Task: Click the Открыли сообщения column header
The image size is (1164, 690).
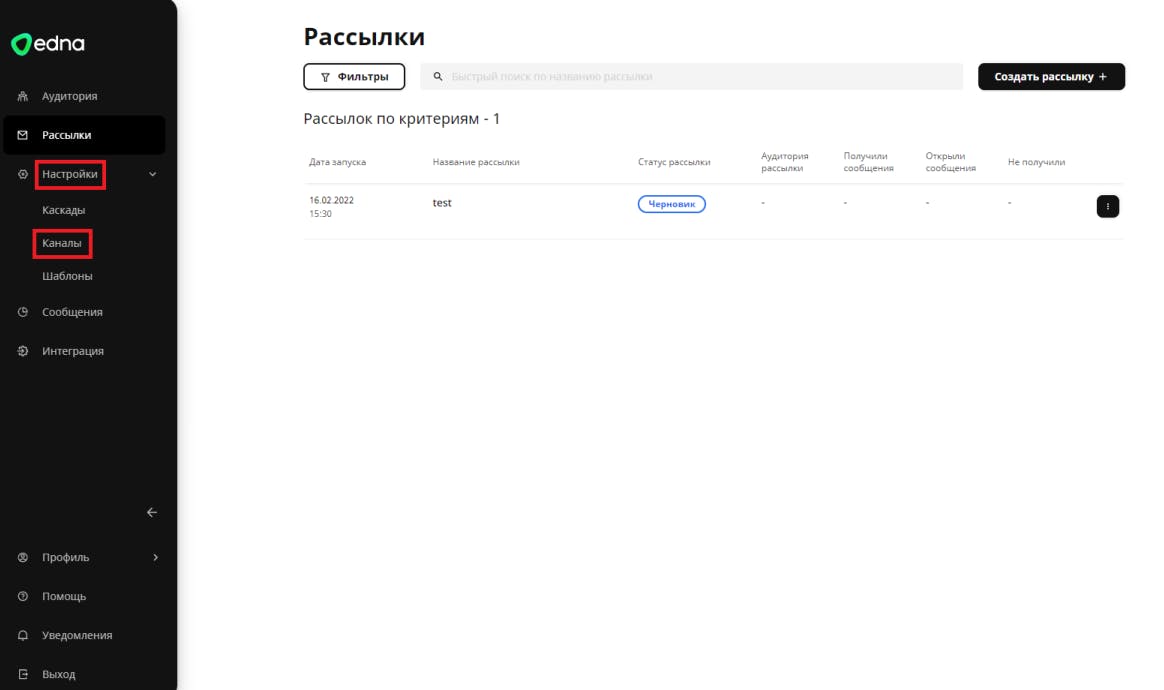Action: 951,162
